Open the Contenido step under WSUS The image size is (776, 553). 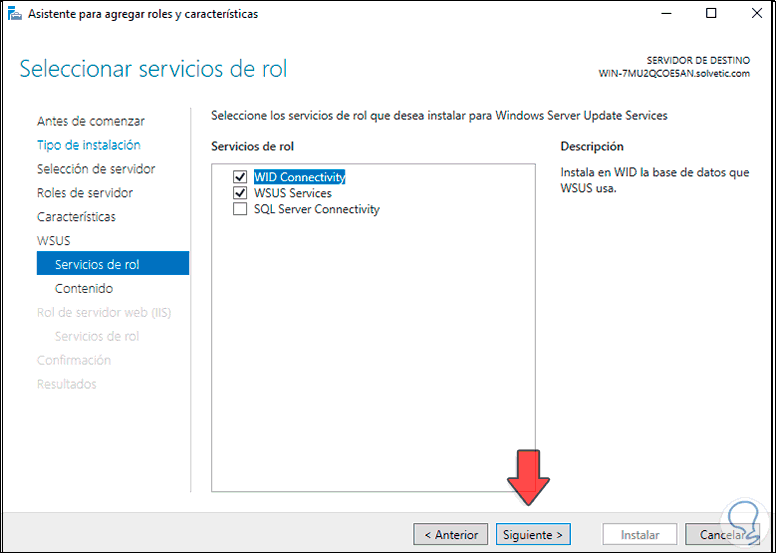pyautogui.click(x=84, y=288)
